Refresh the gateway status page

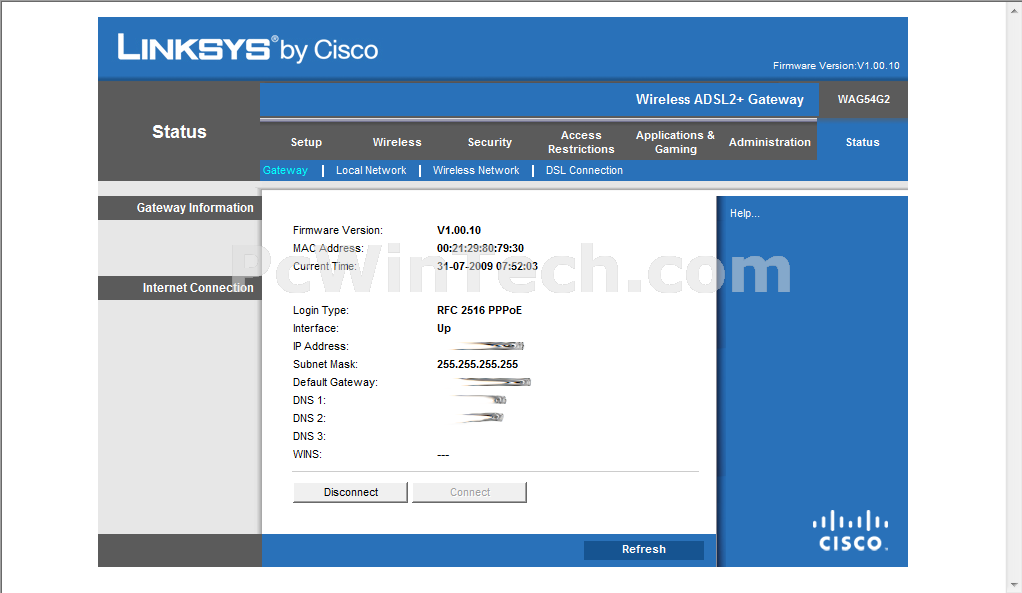coord(644,549)
